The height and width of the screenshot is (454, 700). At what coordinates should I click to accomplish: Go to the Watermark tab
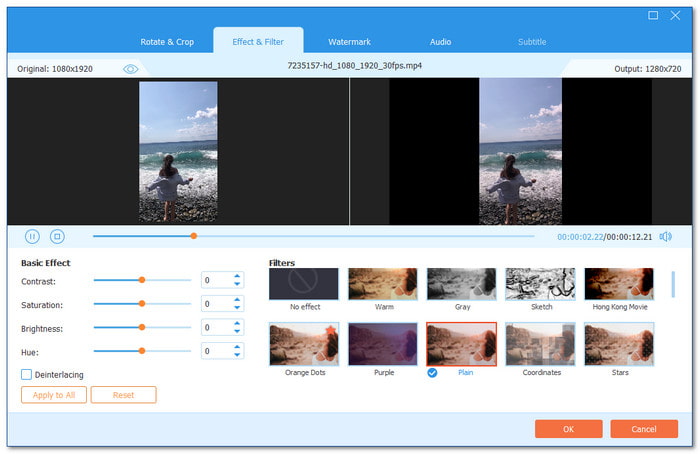(349, 42)
